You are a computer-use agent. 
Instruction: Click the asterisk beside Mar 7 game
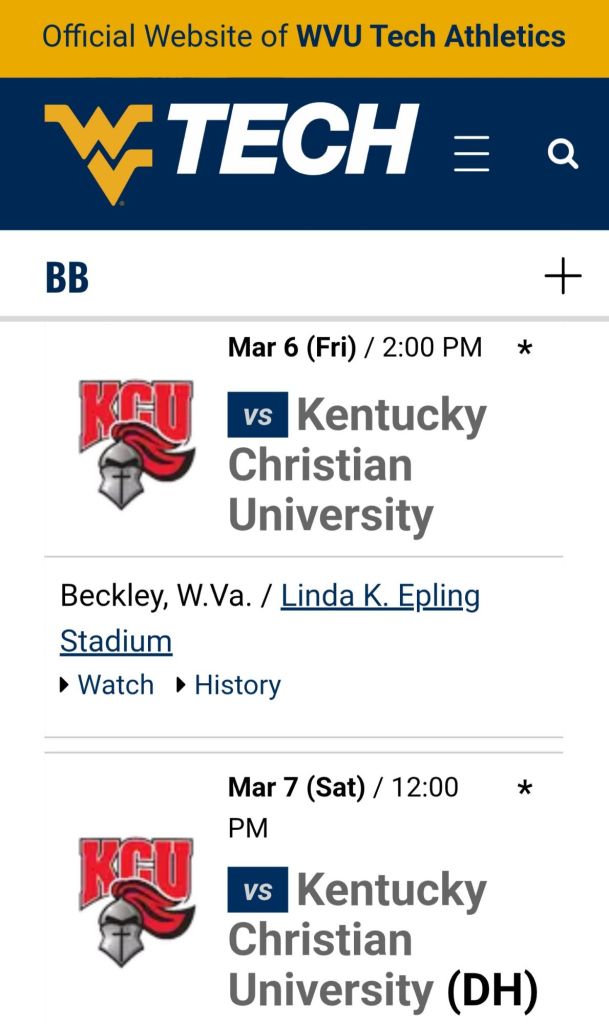(x=525, y=790)
